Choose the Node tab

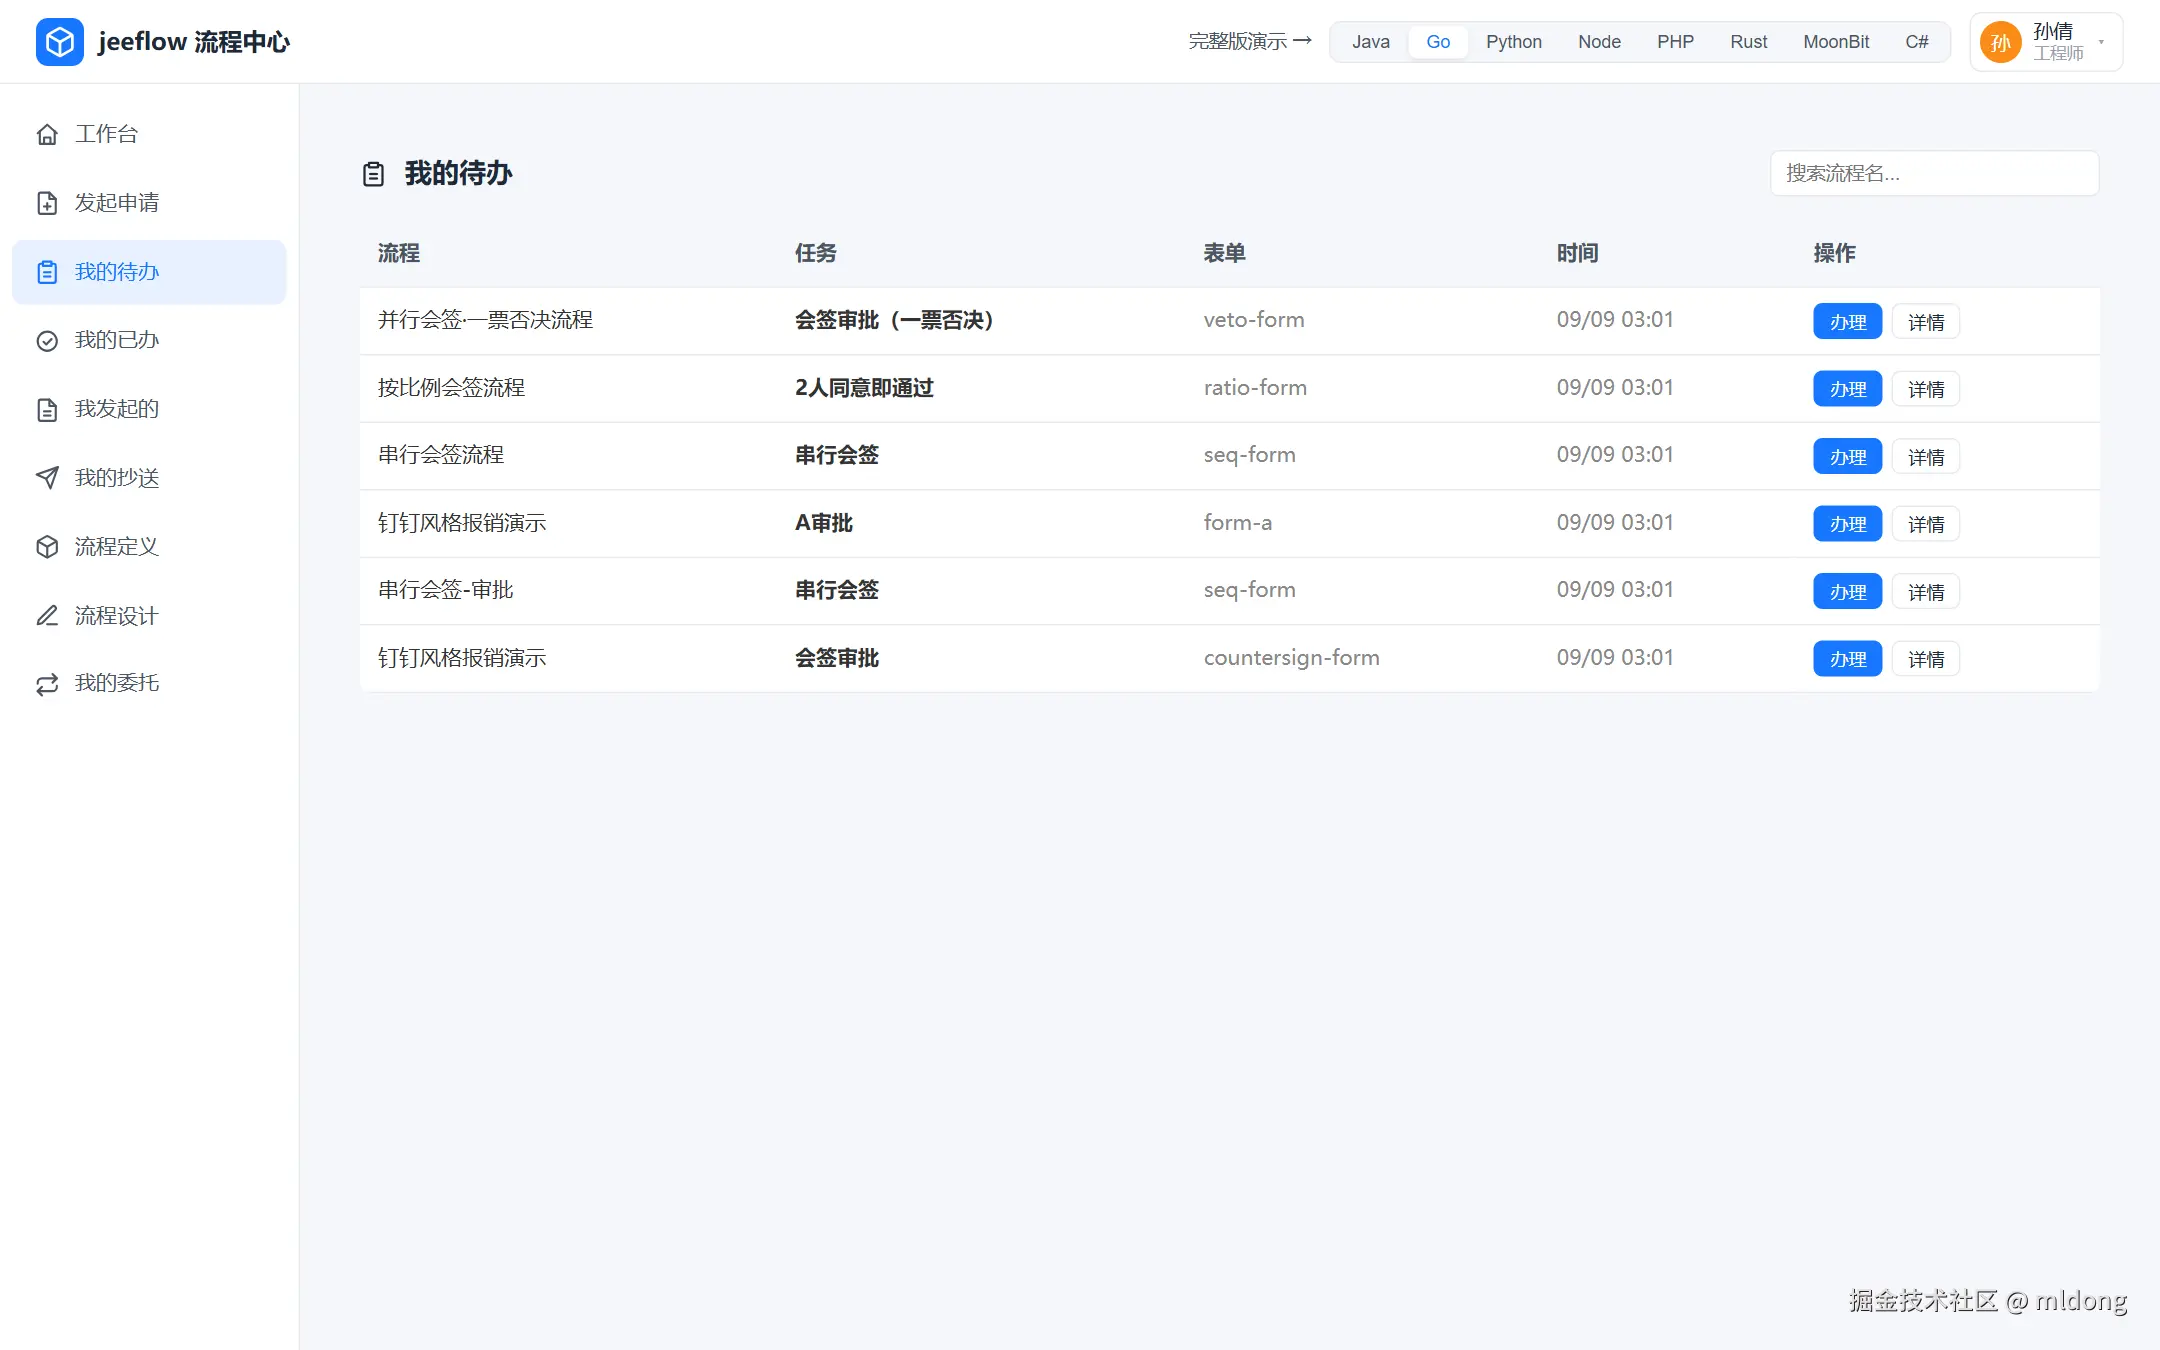pos(1599,42)
